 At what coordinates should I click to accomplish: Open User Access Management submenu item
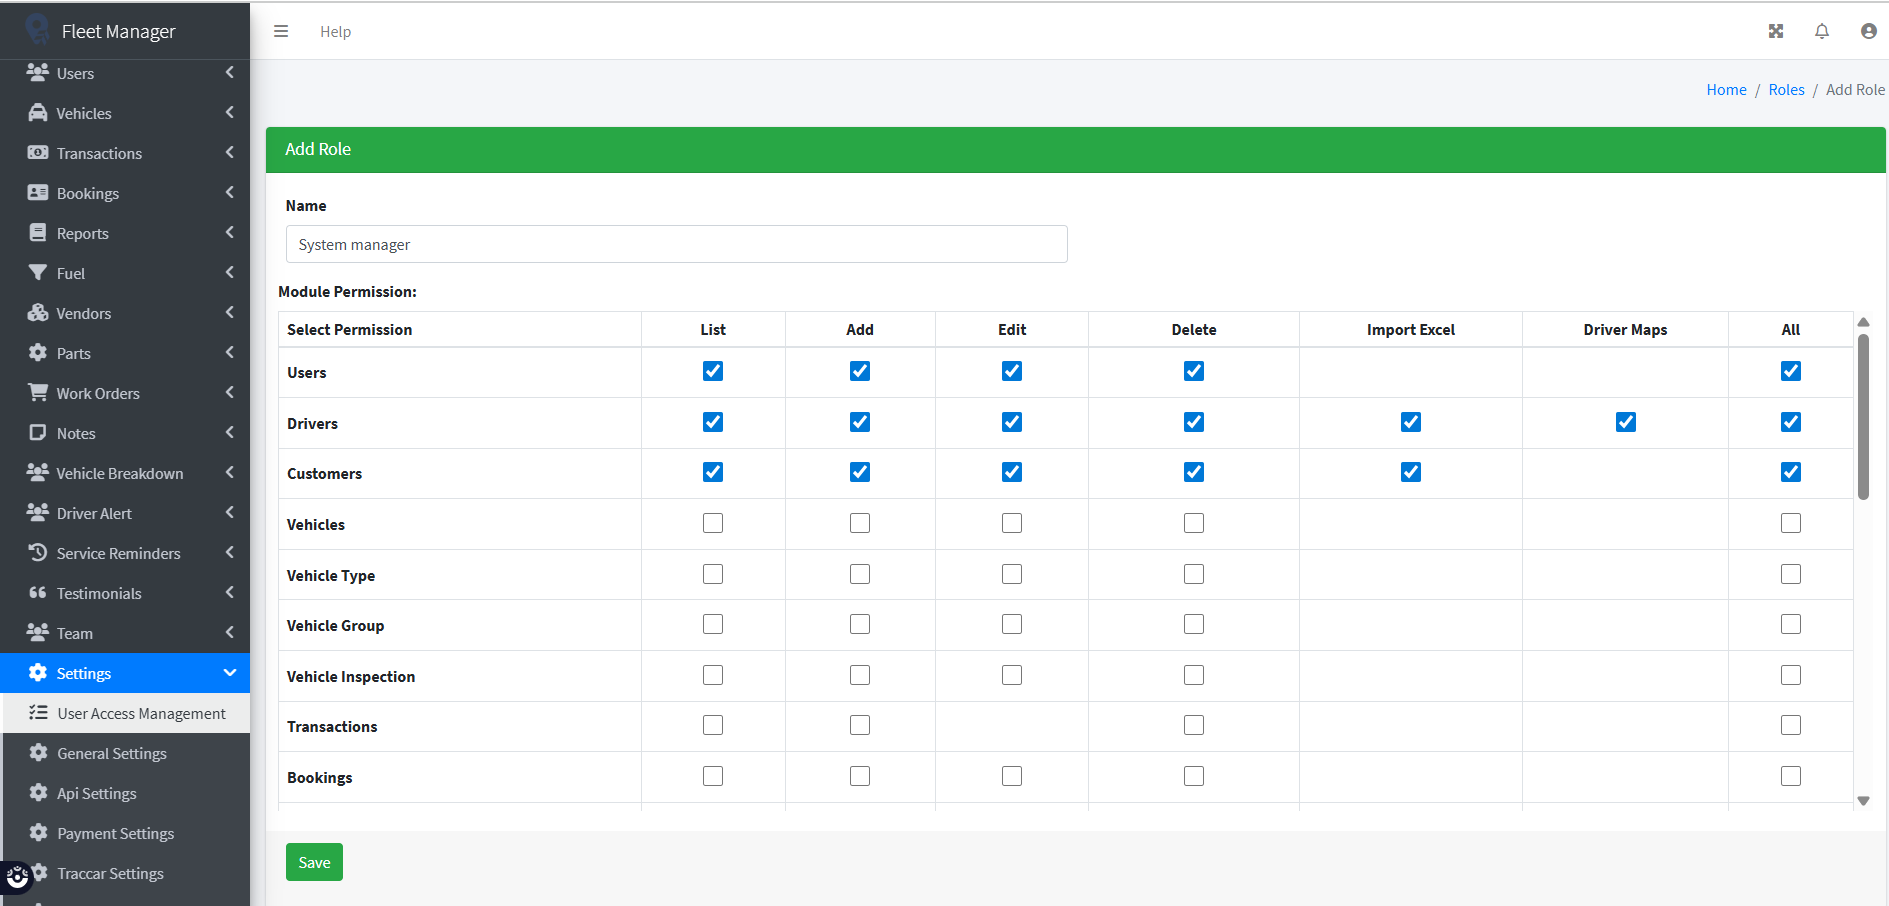click(141, 713)
